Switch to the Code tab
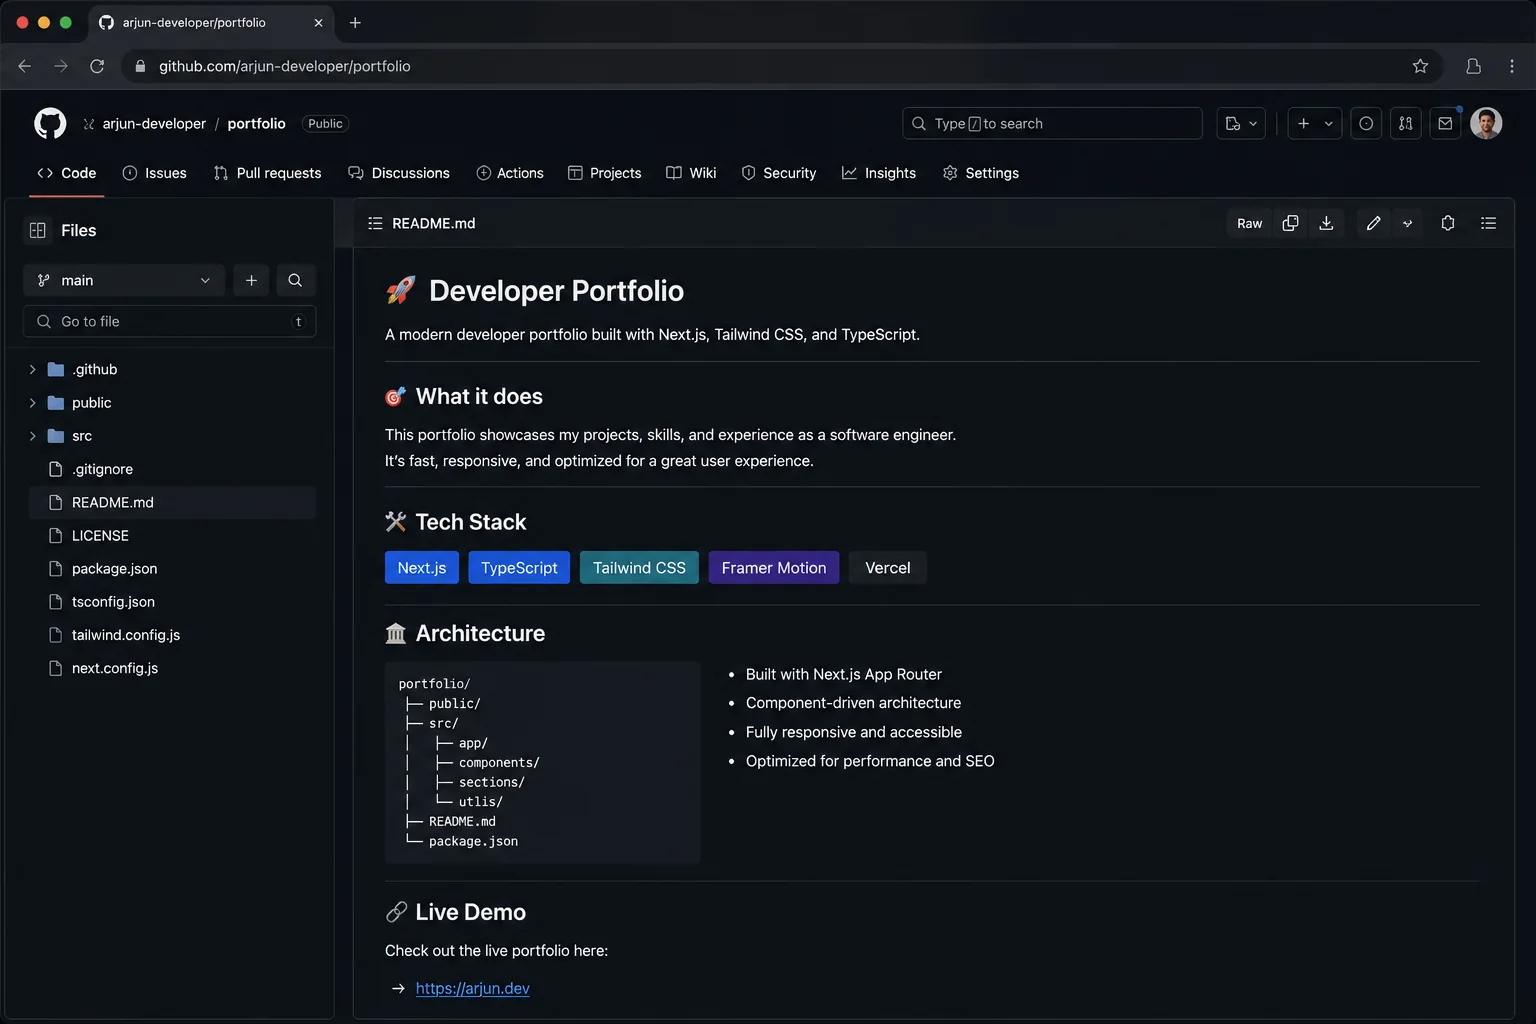Image resolution: width=1536 pixels, height=1024 pixels. (67, 173)
